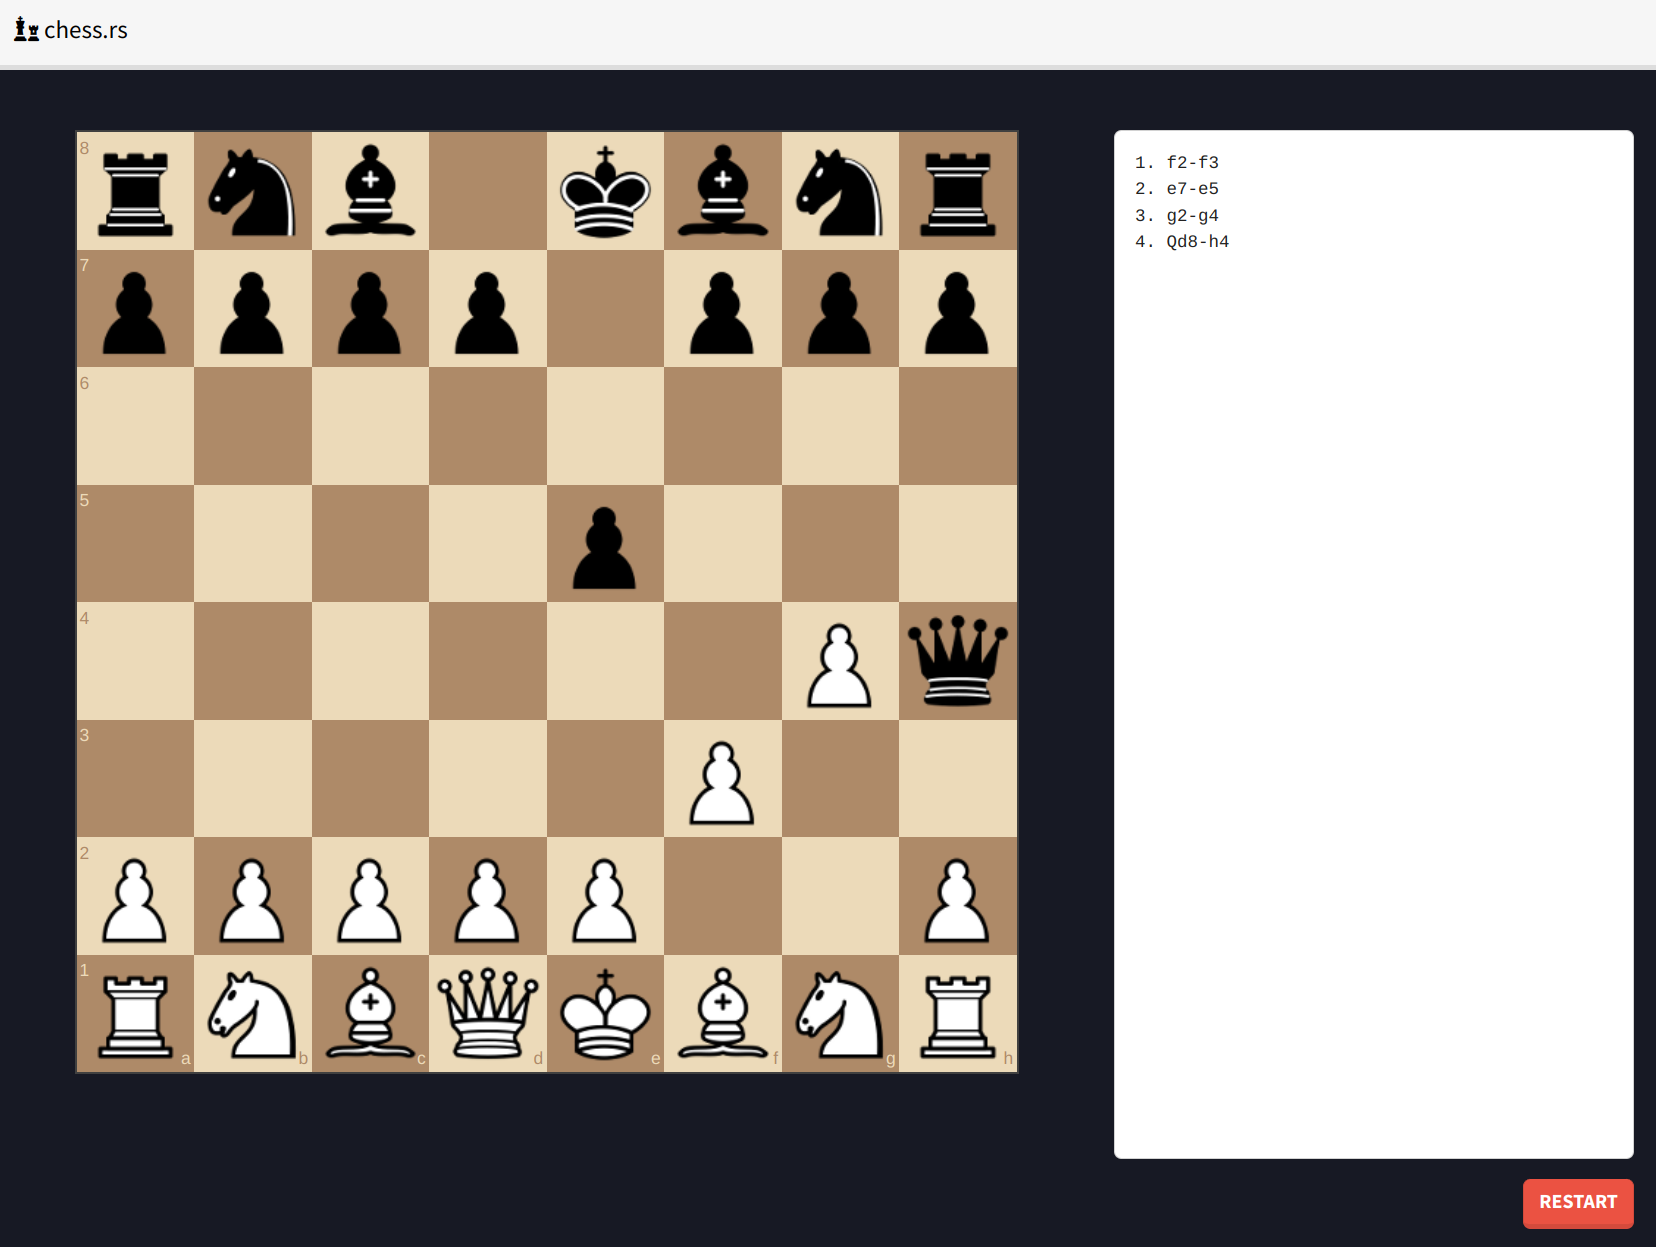This screenshot has height=1247, width=1656.
Task: Click the black knight on b8
Action: (252, 191)
